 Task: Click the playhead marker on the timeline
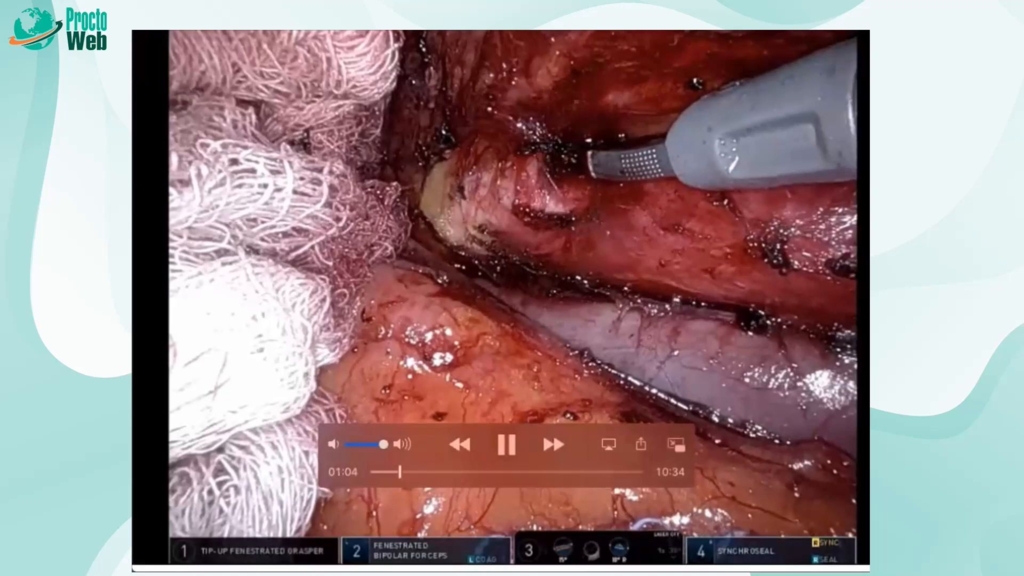[x=399, y=472]
